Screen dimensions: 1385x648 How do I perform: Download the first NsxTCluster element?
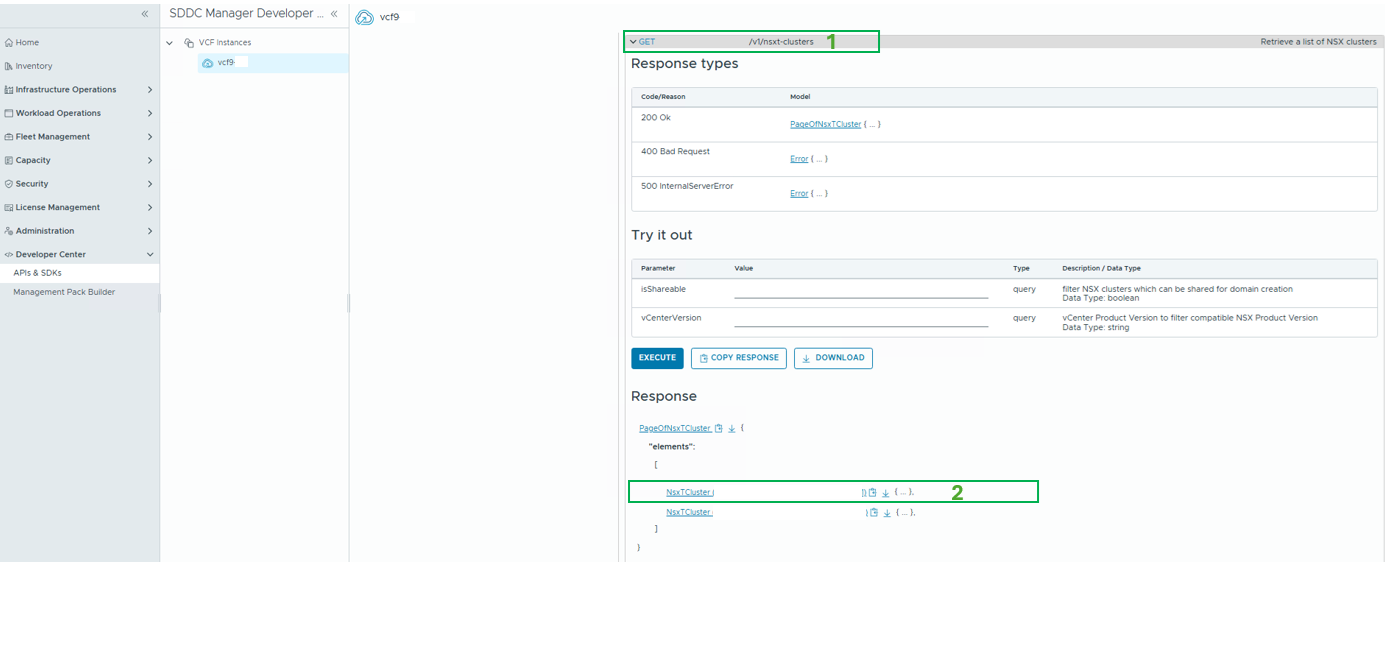tap(886, 493)
